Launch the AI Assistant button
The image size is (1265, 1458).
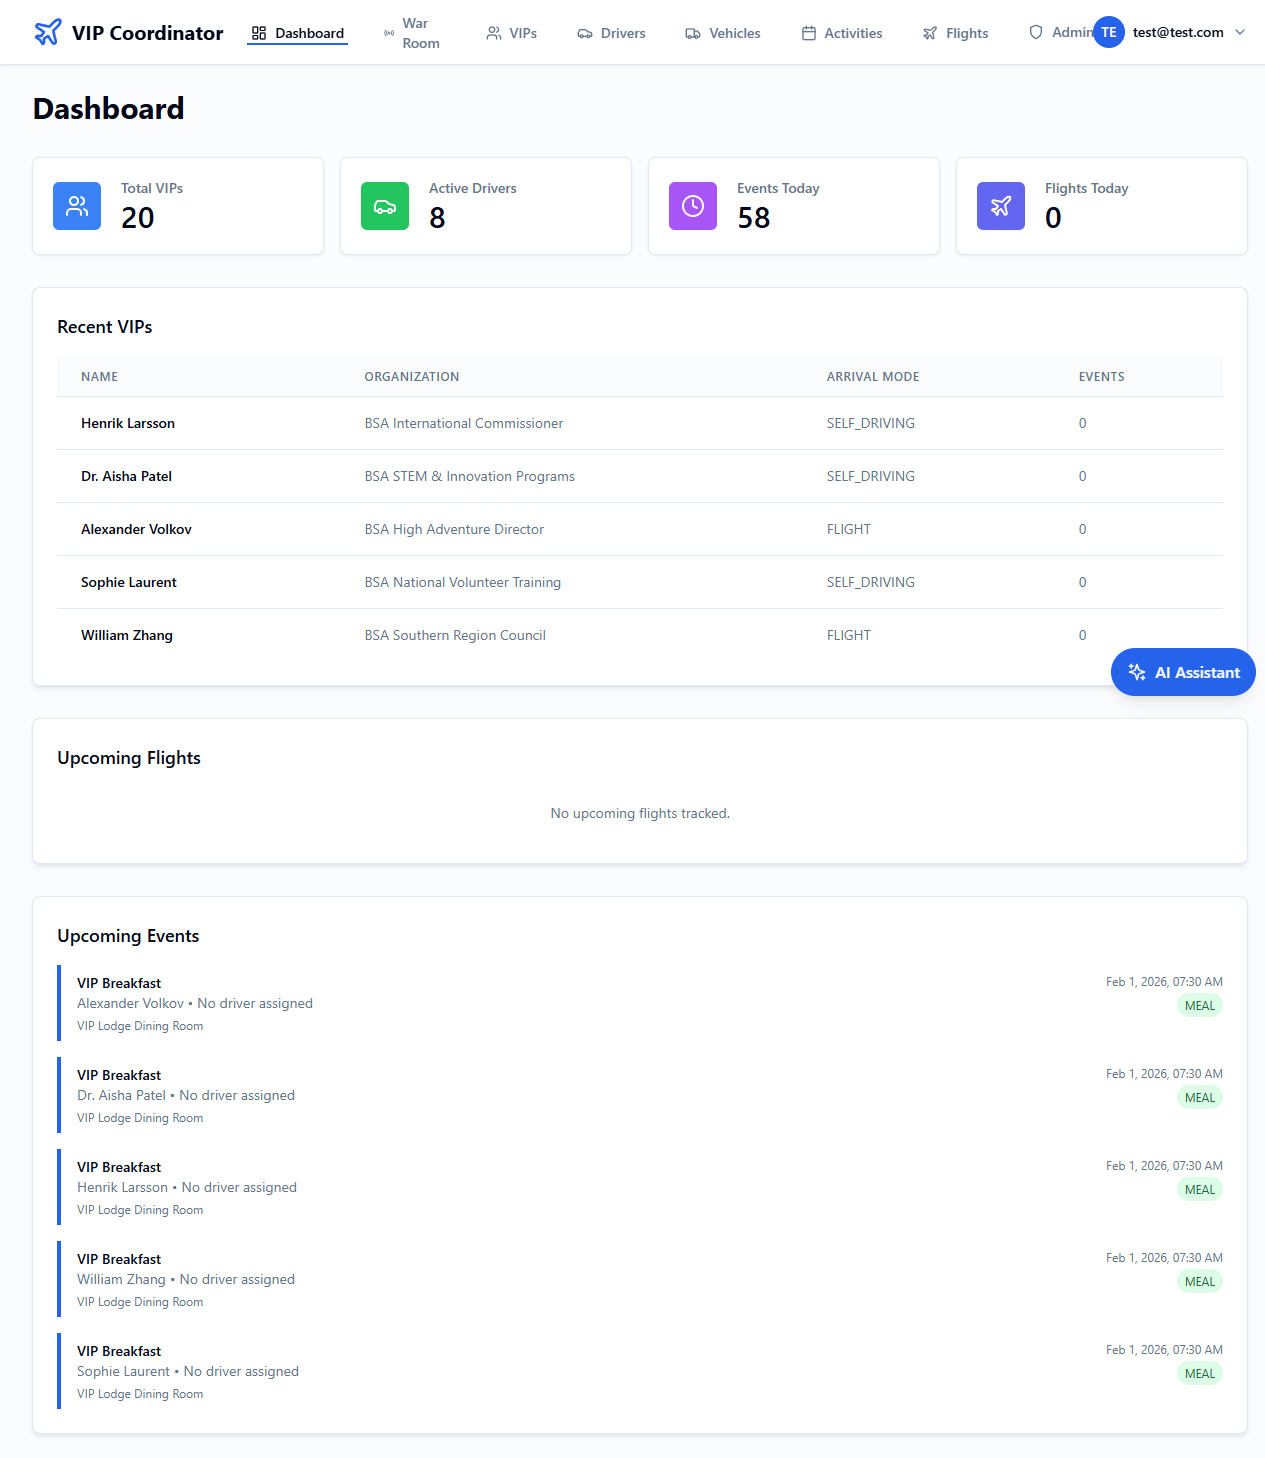tap(1183, 672)
